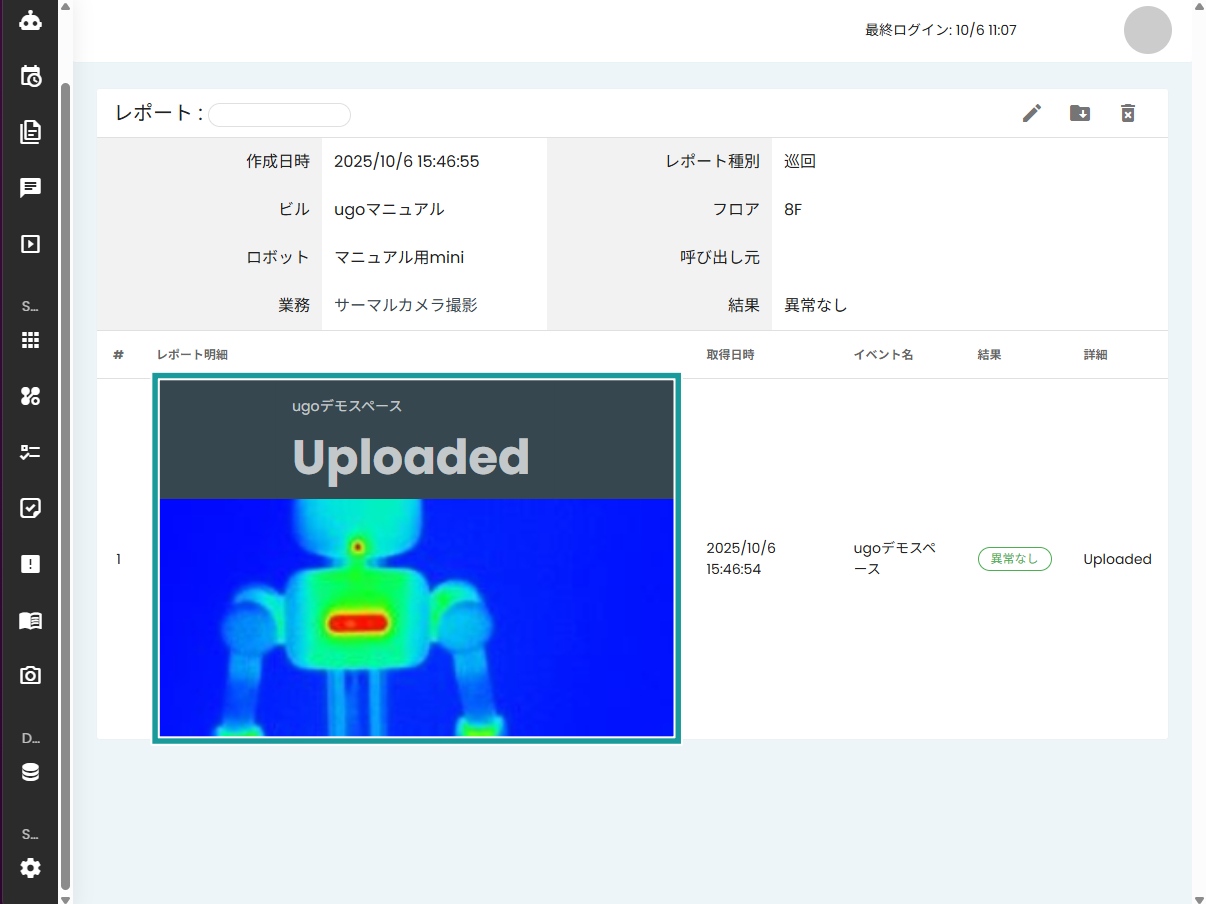1206x904 pixels.
Task: Click the trash delete icon for this report
Action: point(1127,113)
